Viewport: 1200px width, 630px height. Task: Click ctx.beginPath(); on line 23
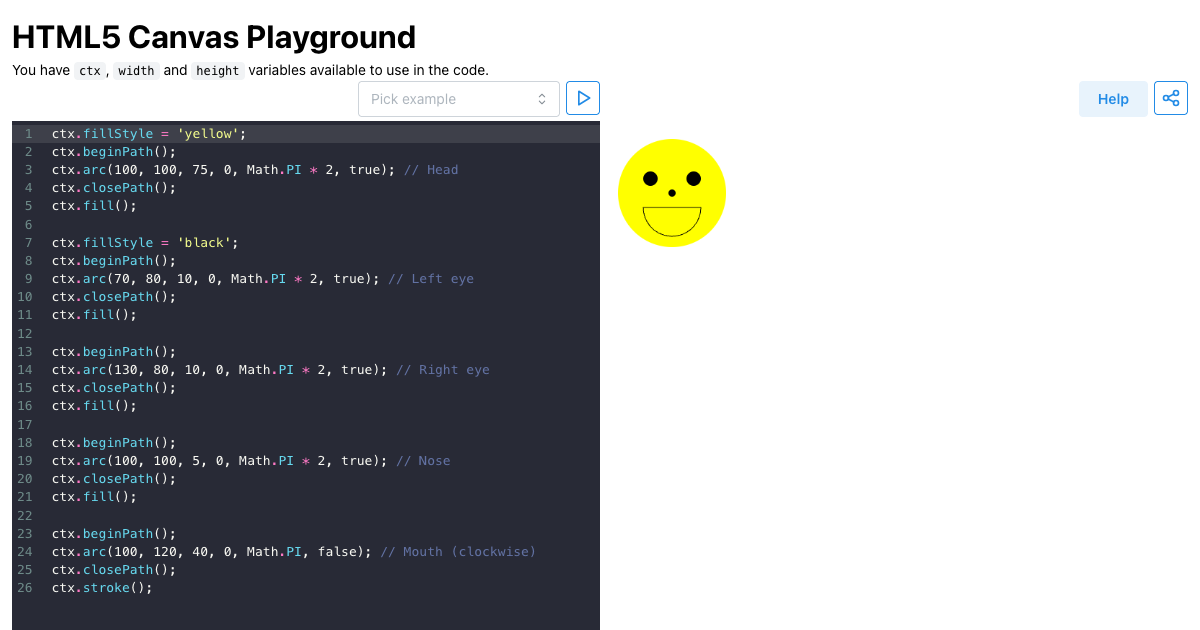[x=114, y=534]
